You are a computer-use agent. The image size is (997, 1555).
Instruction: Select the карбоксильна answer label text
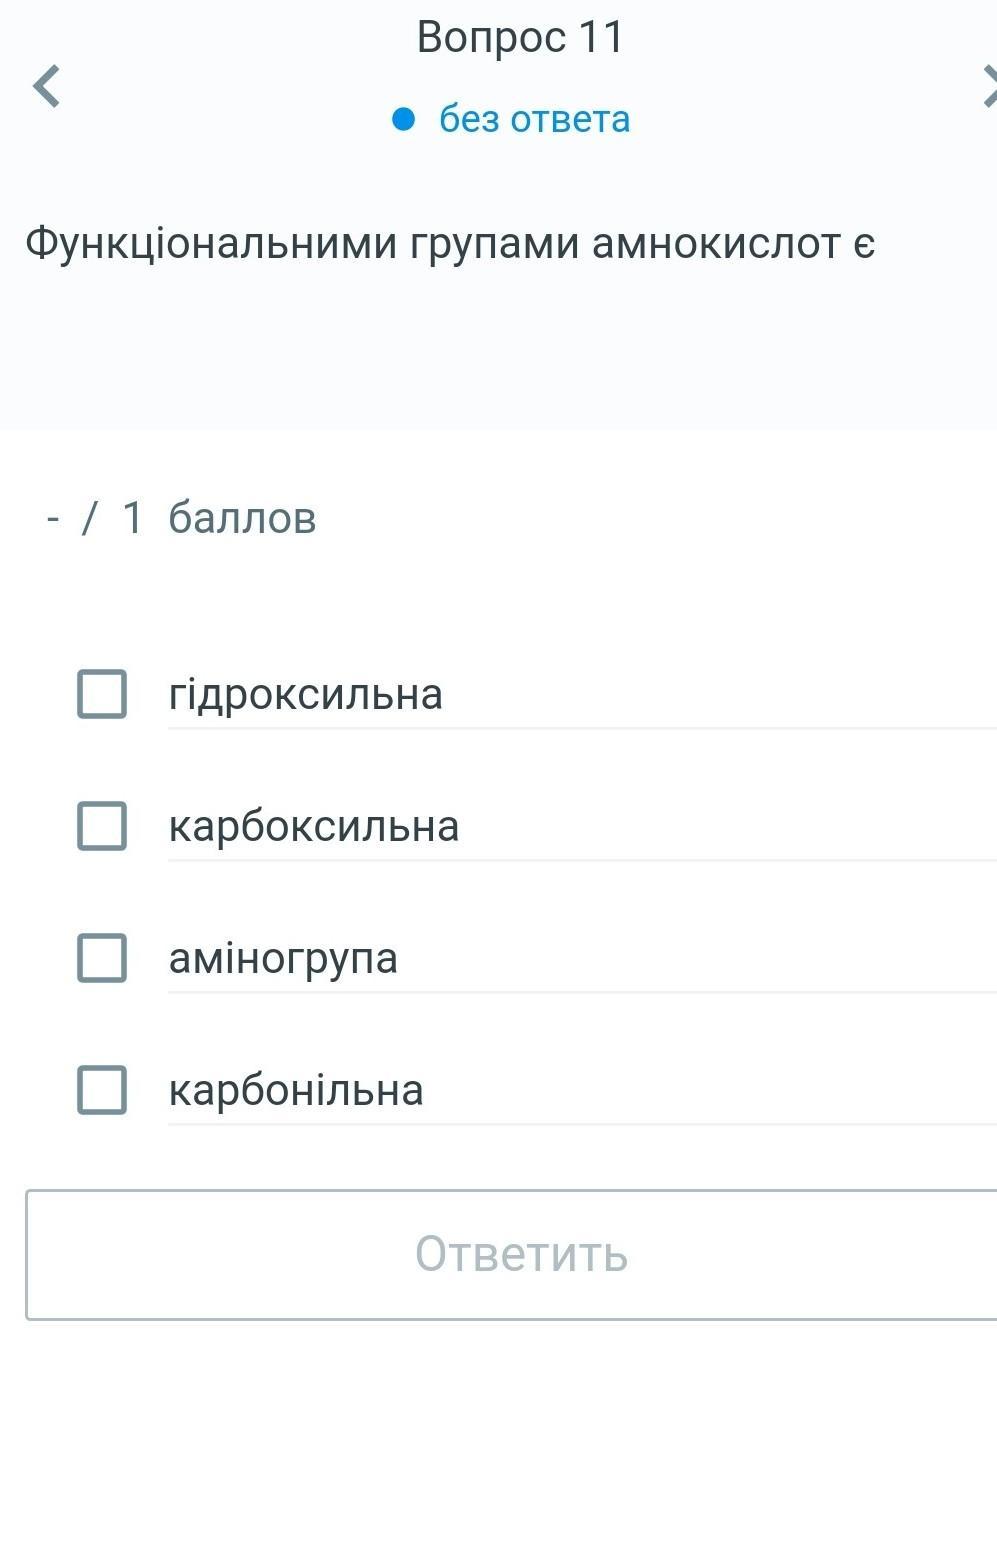(313, 826)
